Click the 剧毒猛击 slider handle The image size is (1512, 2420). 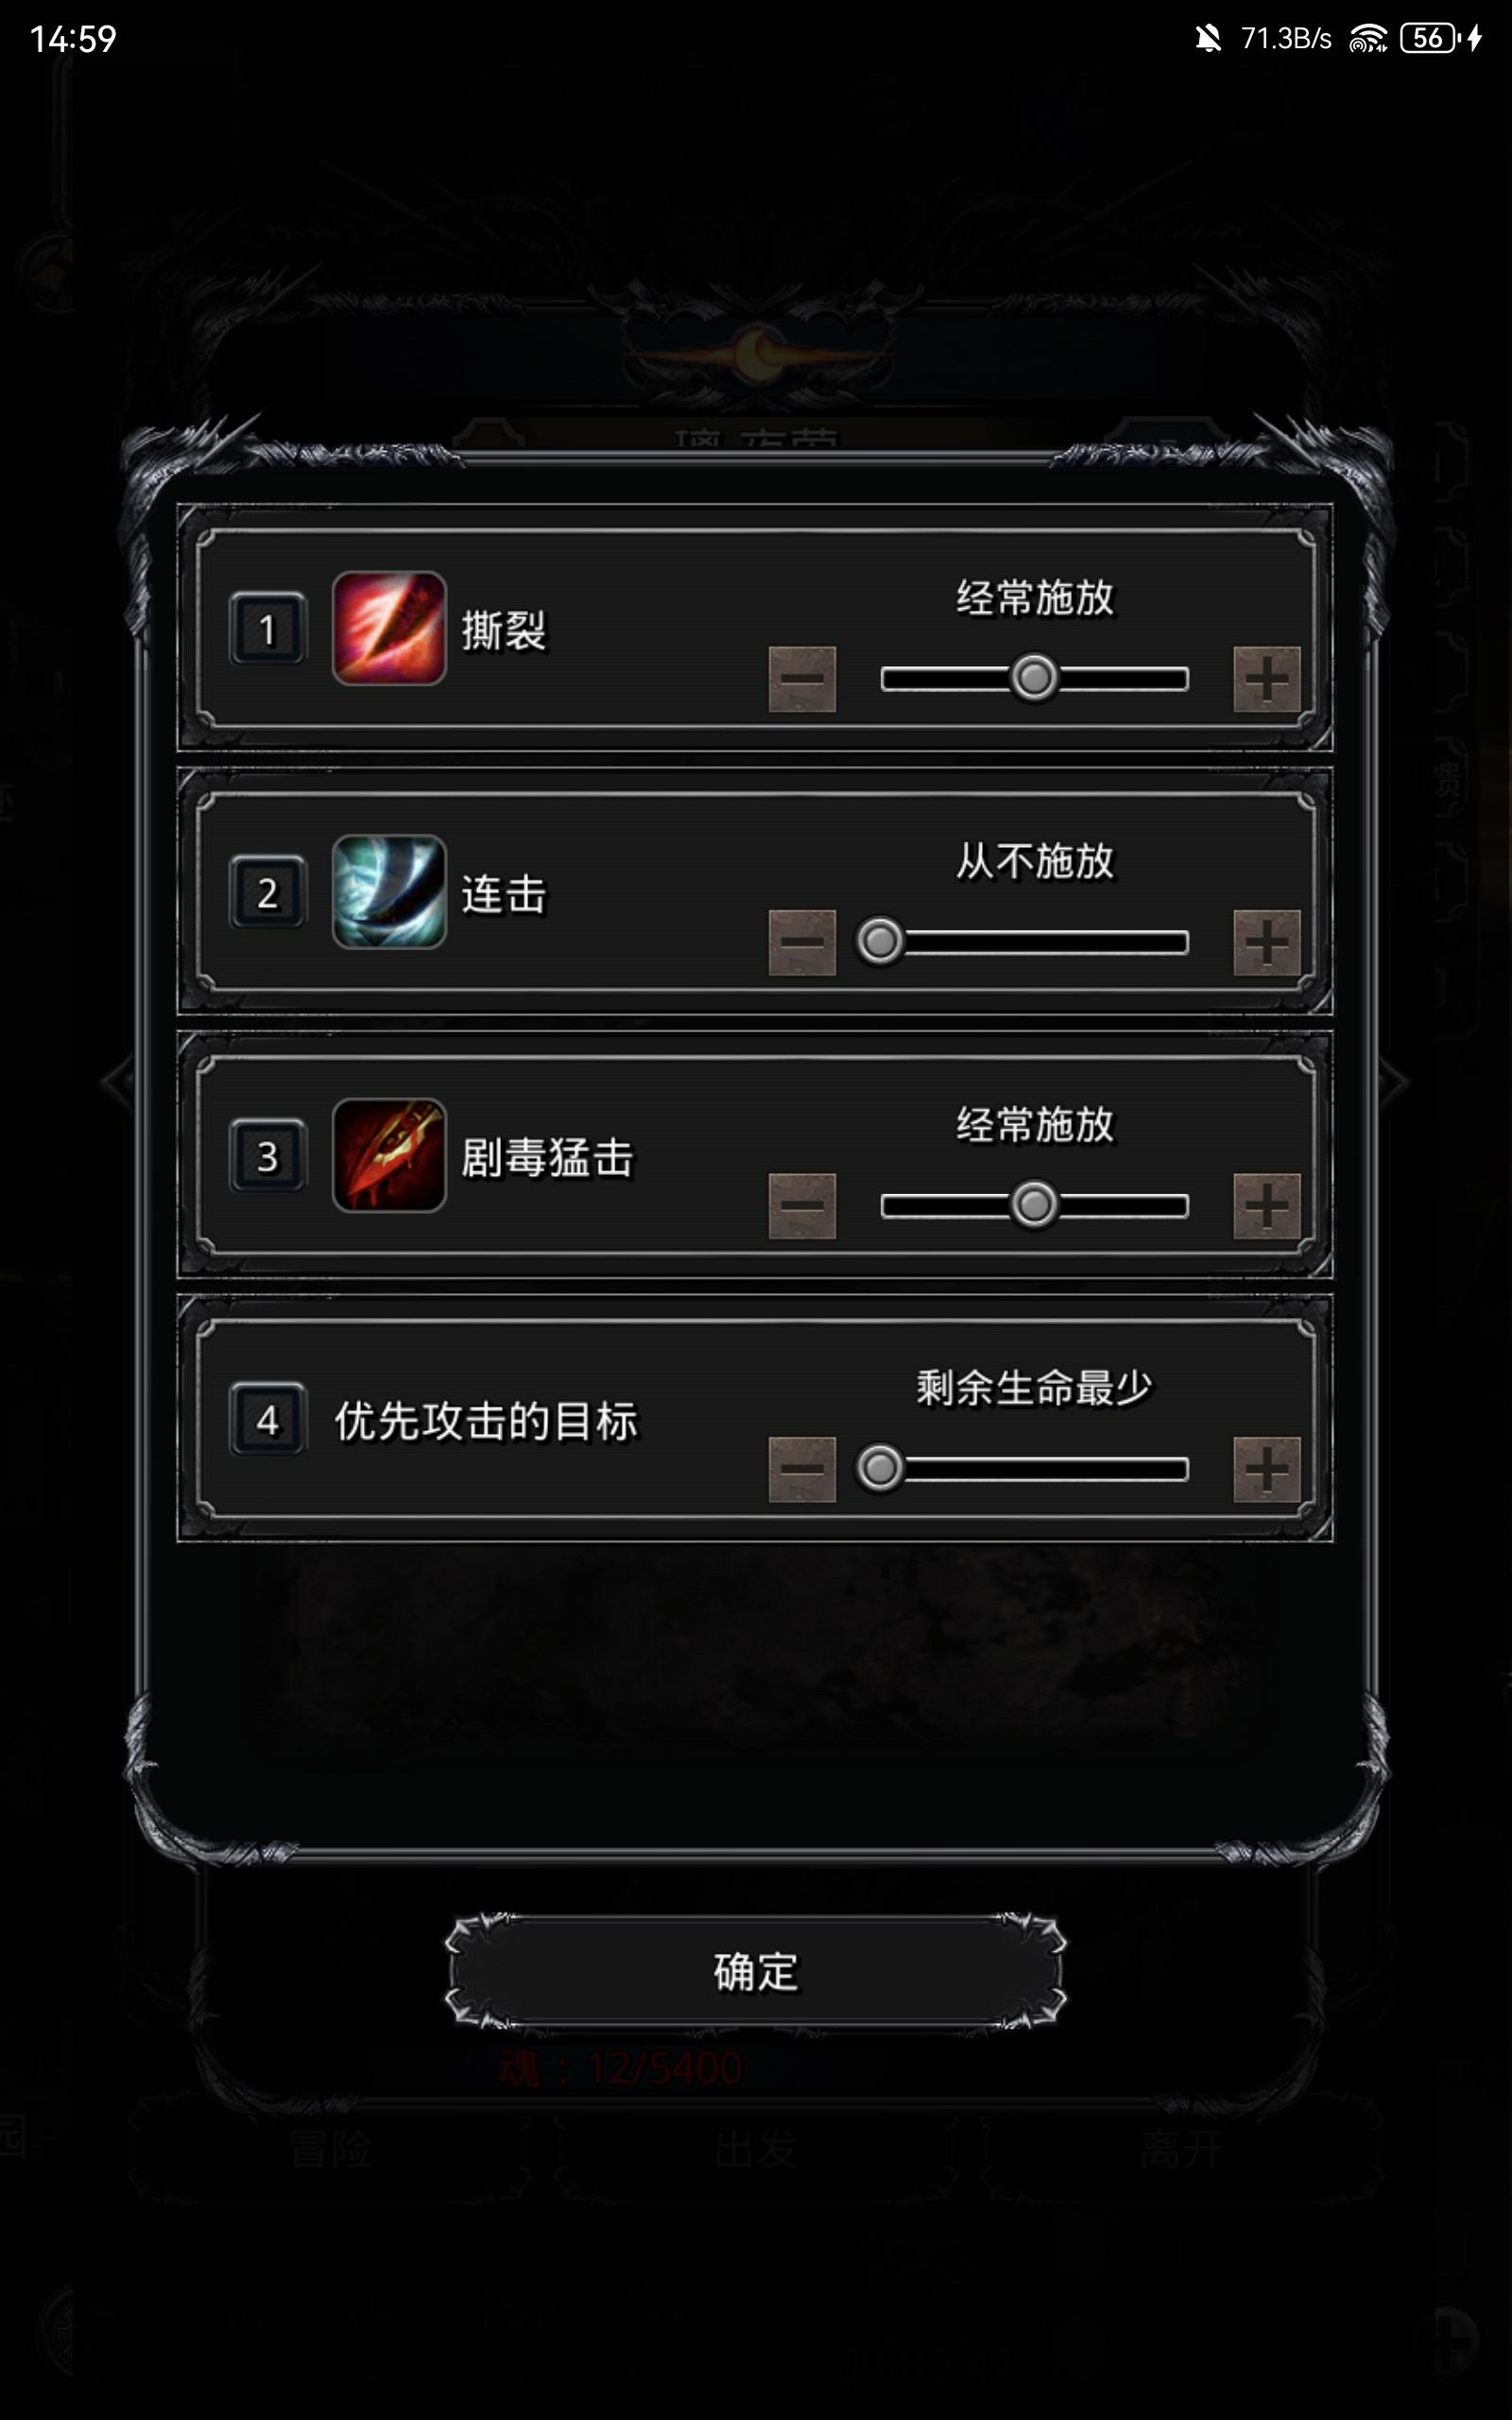(x=1034, y=1205)
